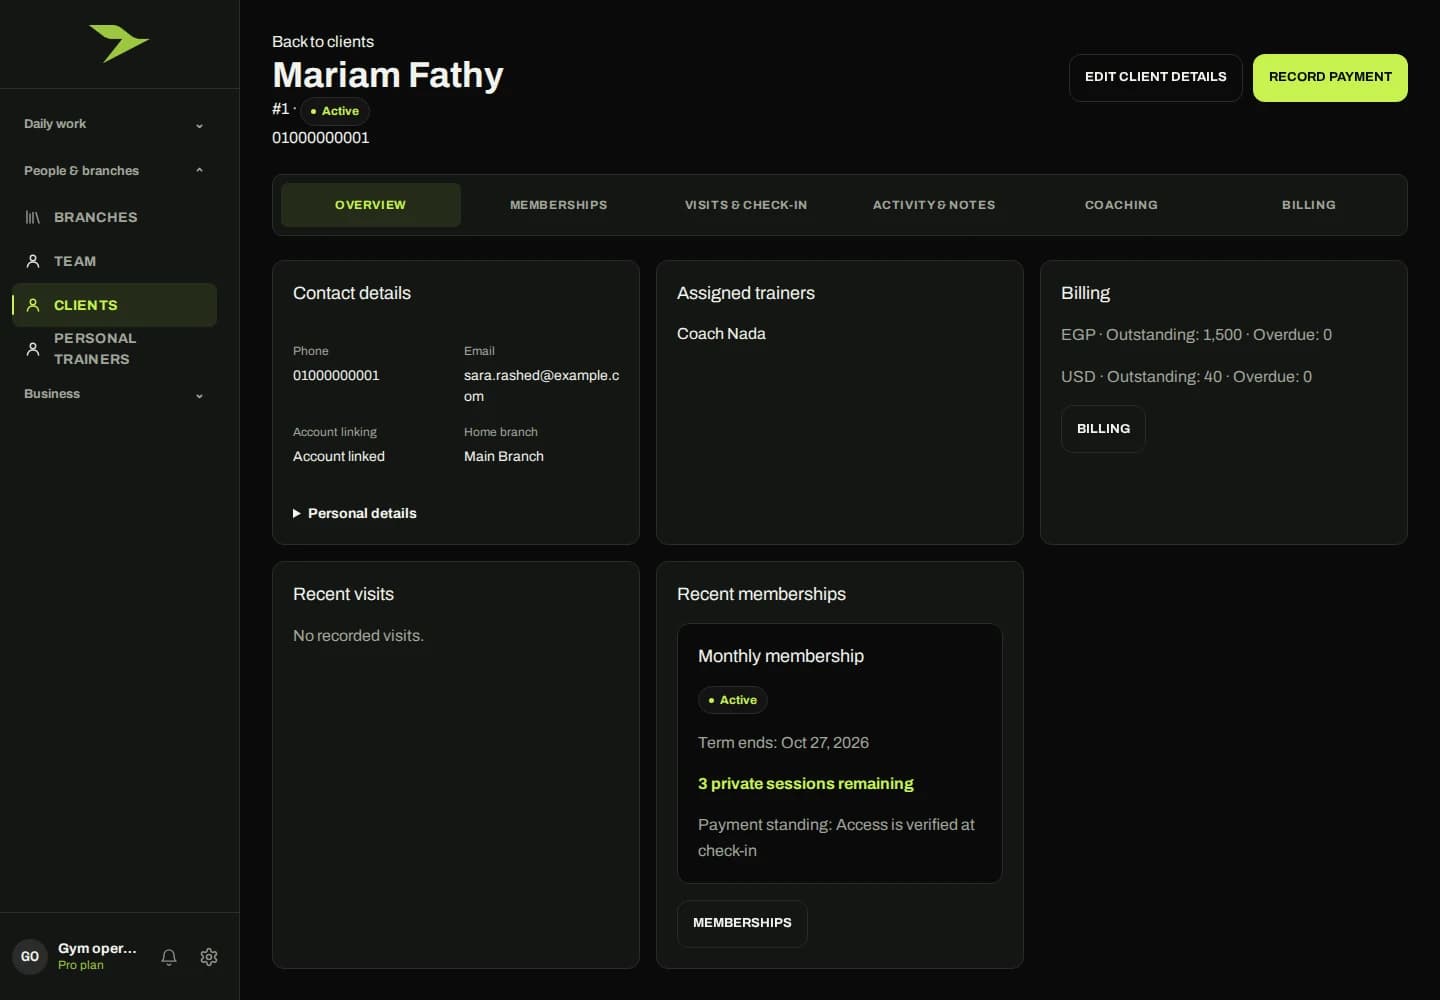Open Team in the sidebar
This screenshot has width=1440, height=1000.
[114, 261]
